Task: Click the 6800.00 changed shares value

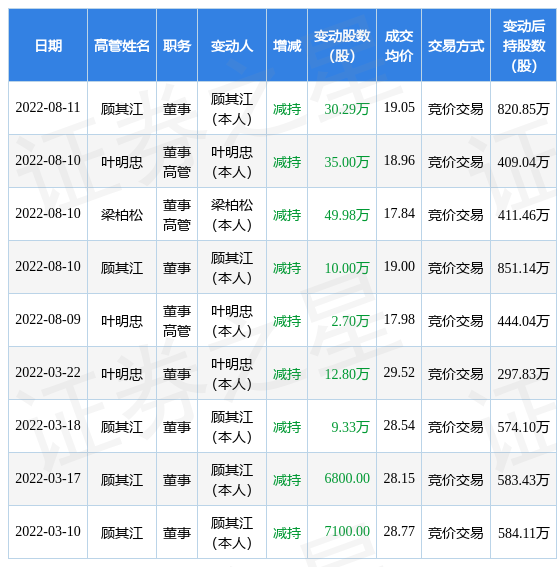Action: [347, 478]
